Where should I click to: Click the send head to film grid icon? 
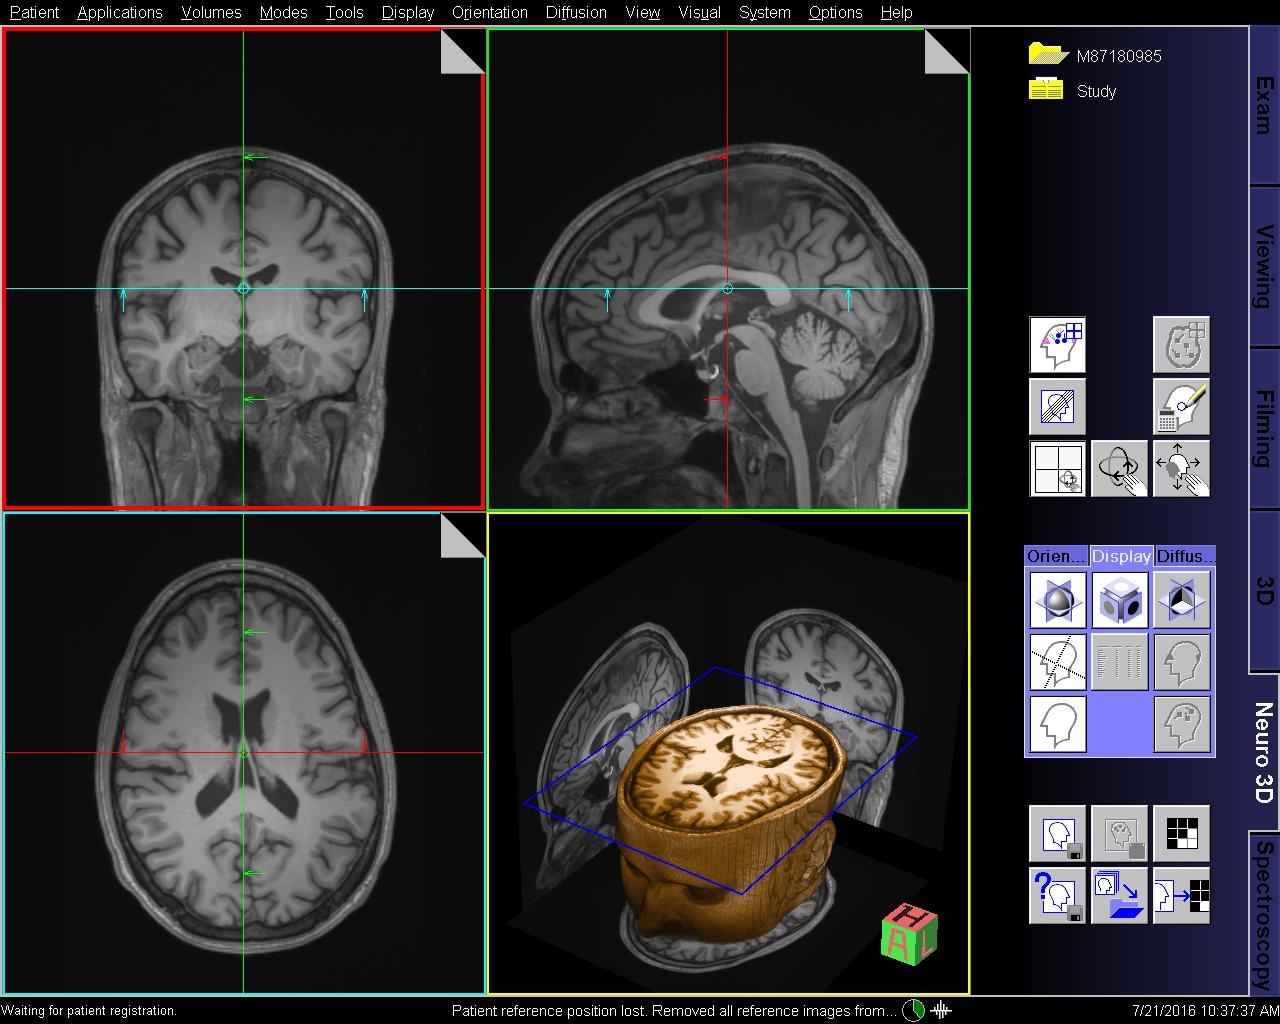(x=1181, y=896)
